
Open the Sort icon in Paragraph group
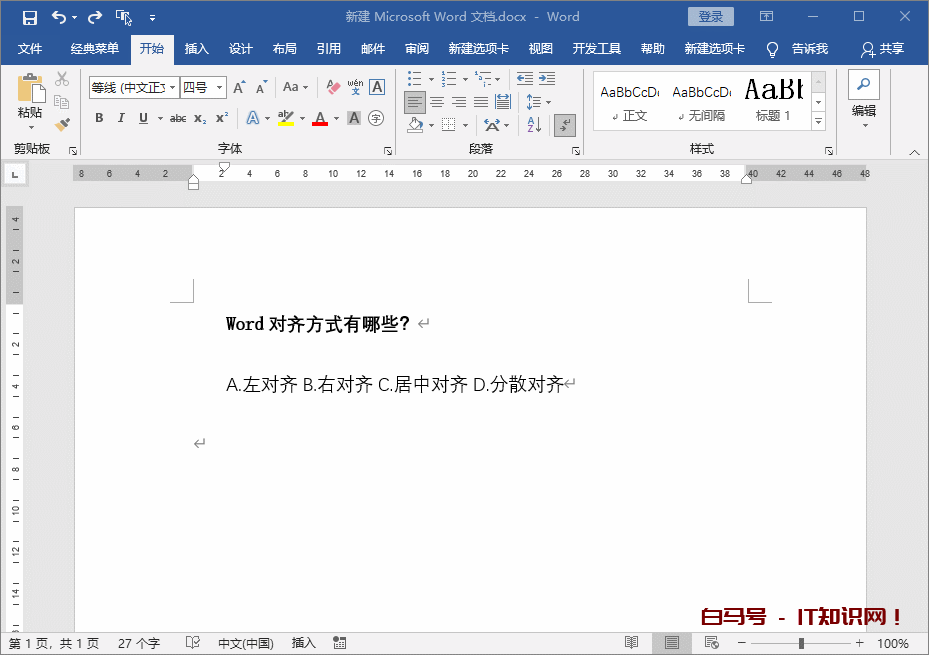pos(534,125)
